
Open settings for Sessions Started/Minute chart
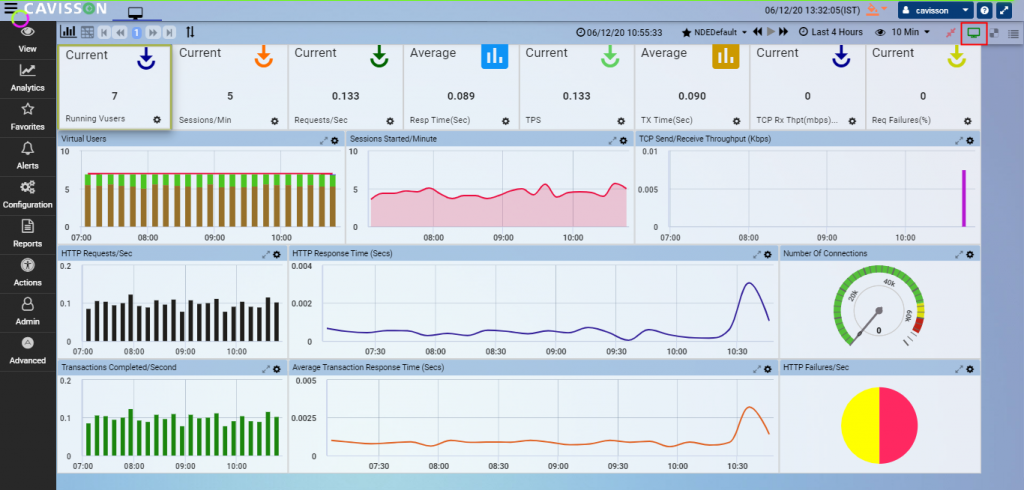623,140
